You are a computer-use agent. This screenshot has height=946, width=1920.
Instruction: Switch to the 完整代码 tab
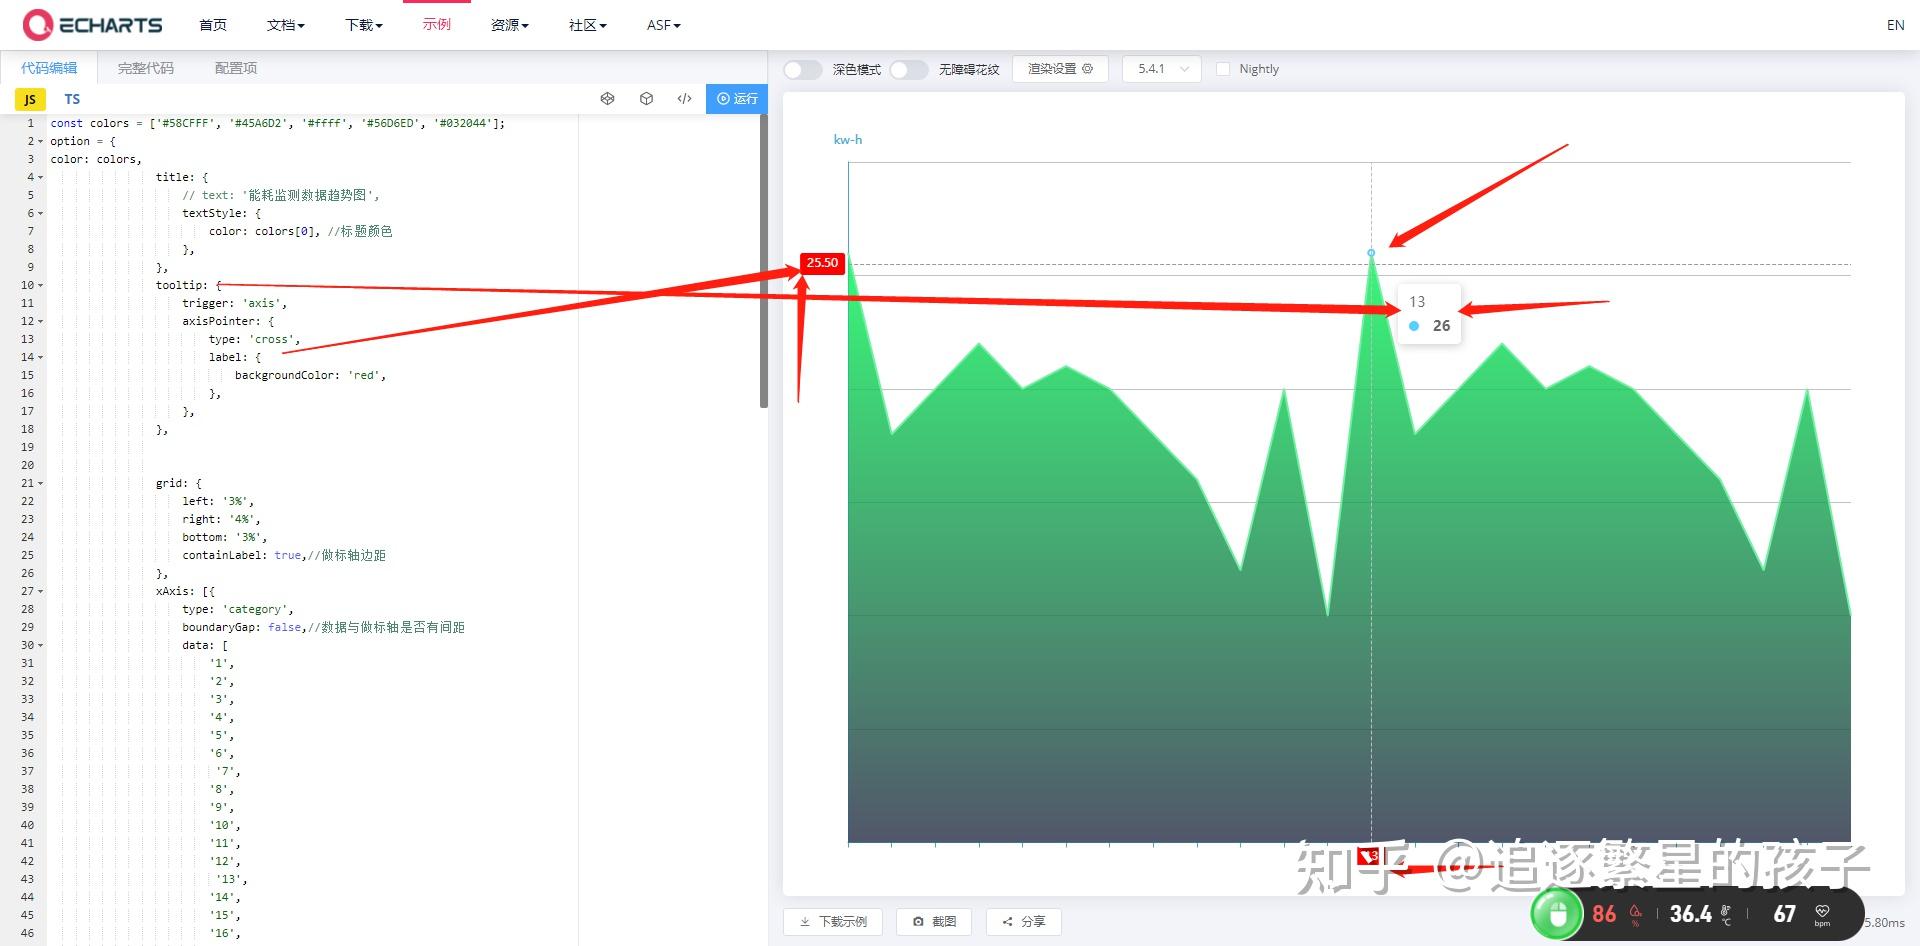pos(146,68)
